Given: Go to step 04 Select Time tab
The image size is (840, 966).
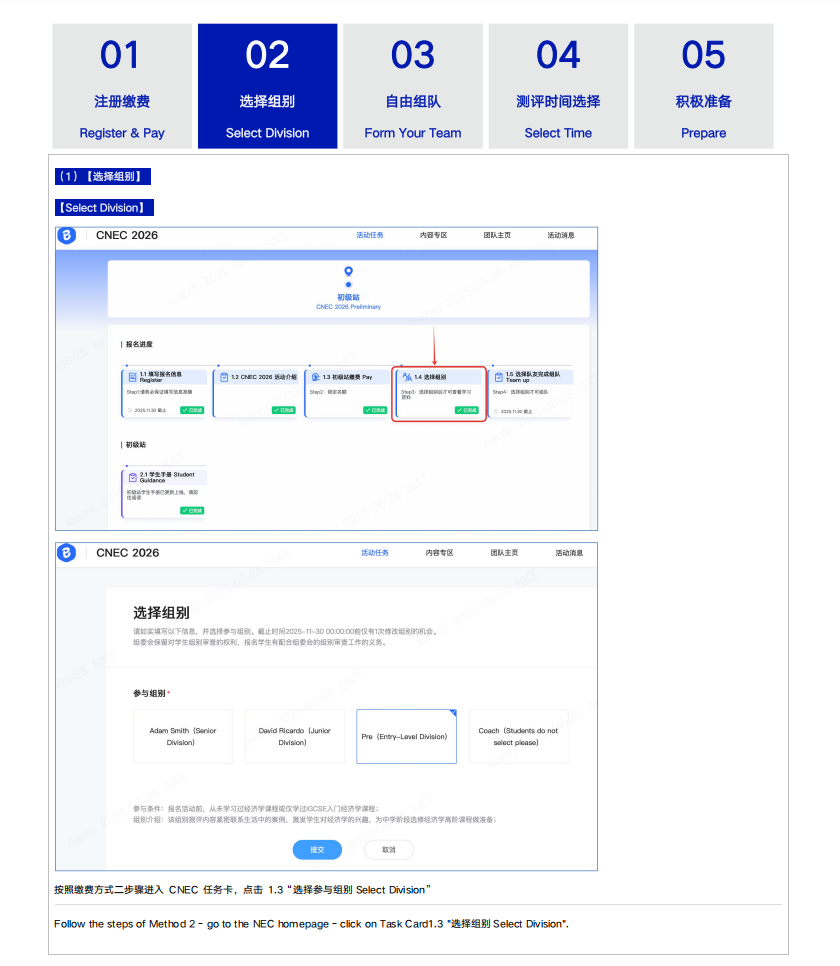Looking at the screenshot, I should click(x=558, y=87).
